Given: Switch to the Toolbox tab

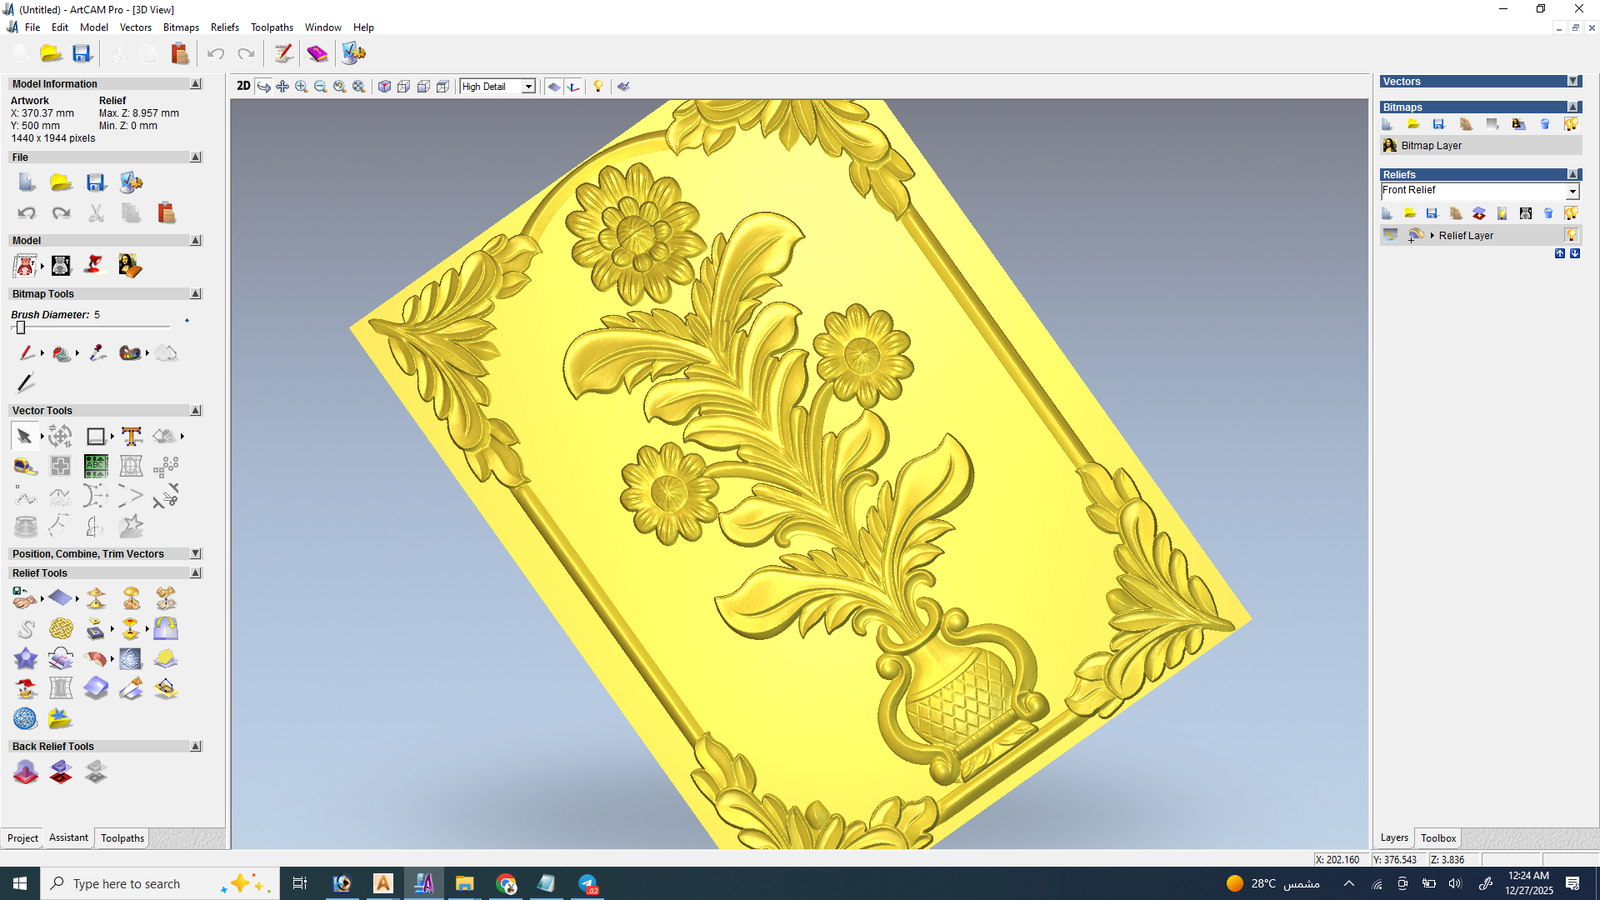Looking at the screenshot, I should point(1438,838).
